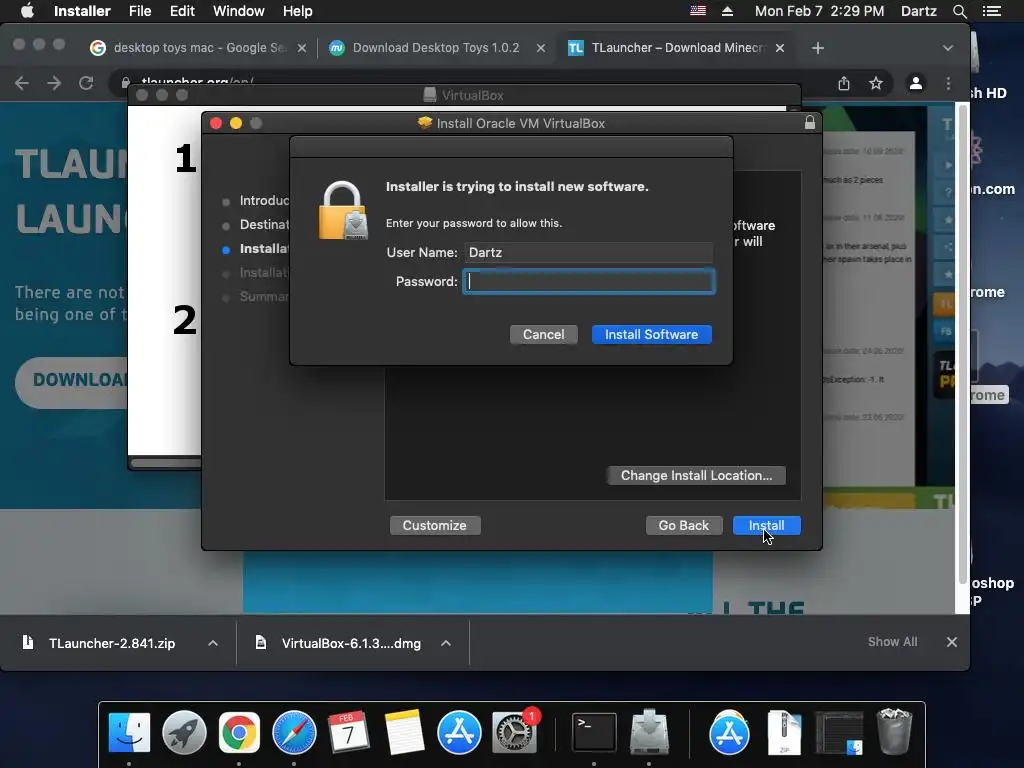Click Chrome forward arrow
This screenshot has height=768, width=1024.
[54, 83]
